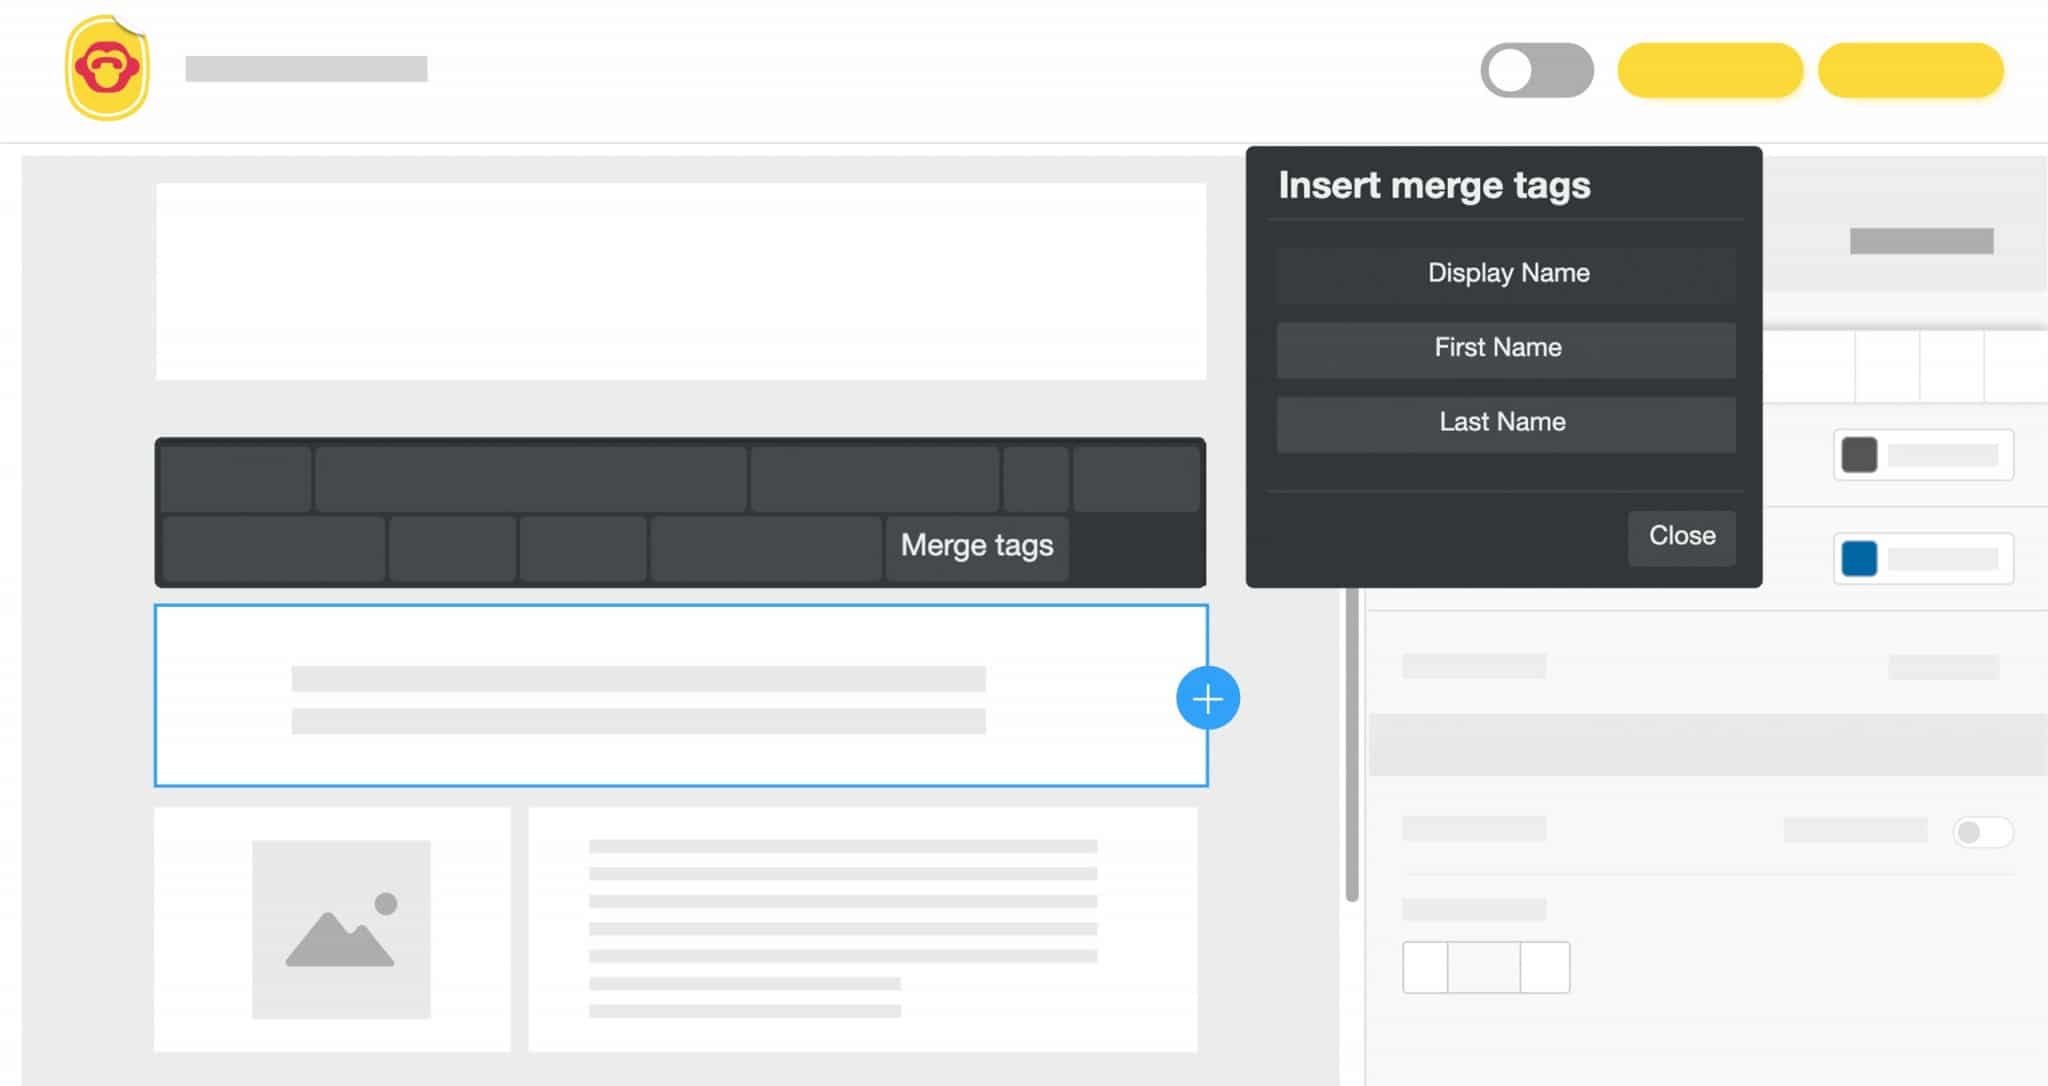This screenshot has height=1086, width=2048.
Task: Open the Merge tags toolbar option
Action: (x=977, y=546)
